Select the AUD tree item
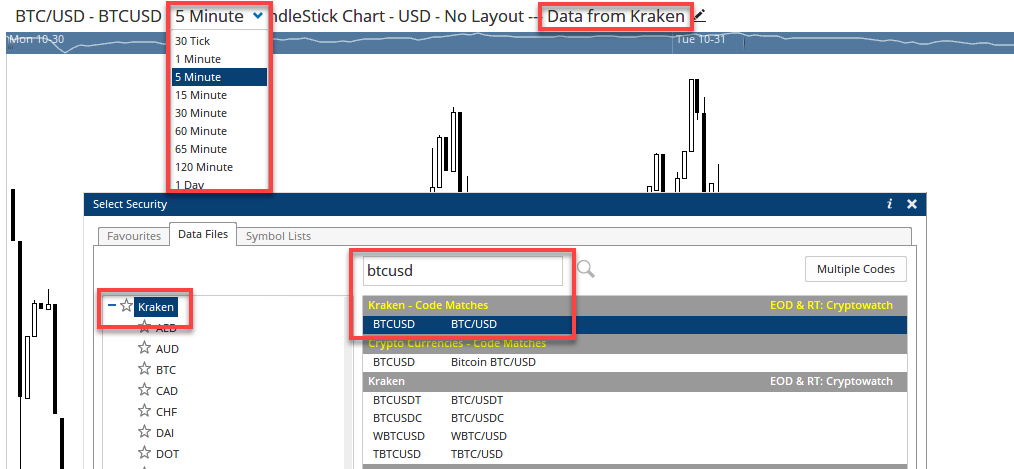This screenshot has width=1014, height=469. [x=167, y=349]
